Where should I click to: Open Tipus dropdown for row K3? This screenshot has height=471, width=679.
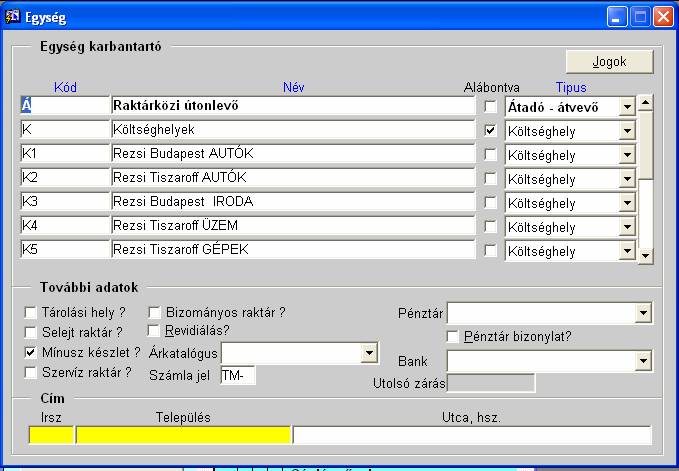point(627,203)
